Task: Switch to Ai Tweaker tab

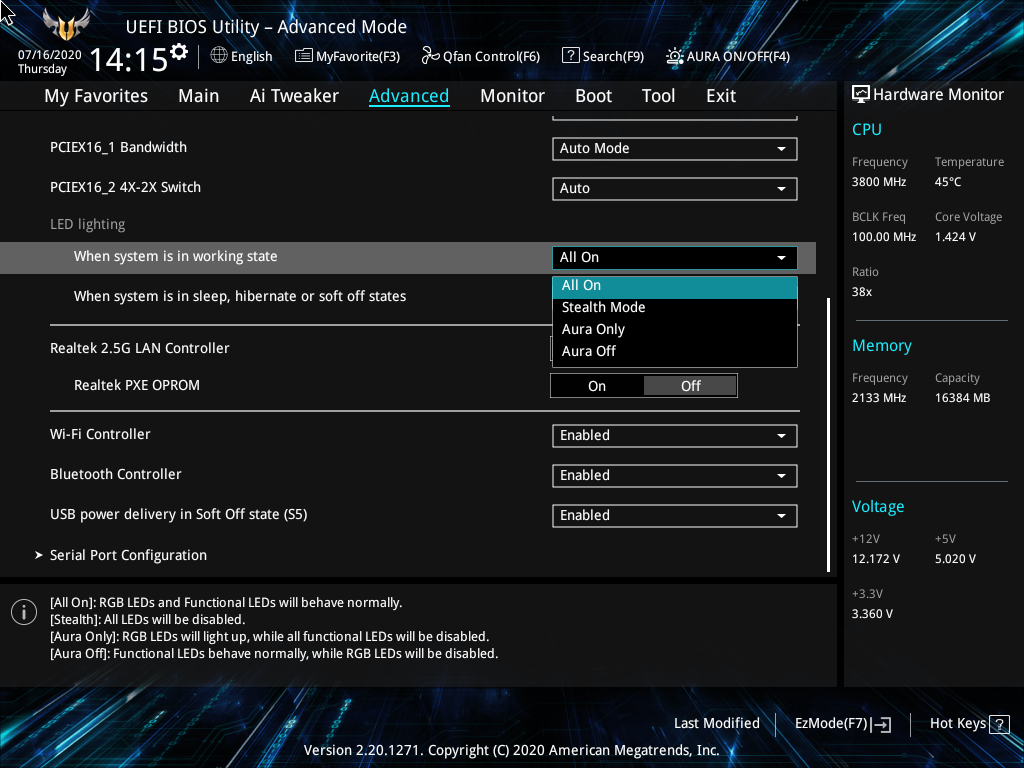Action: click(x=294, y=96)
